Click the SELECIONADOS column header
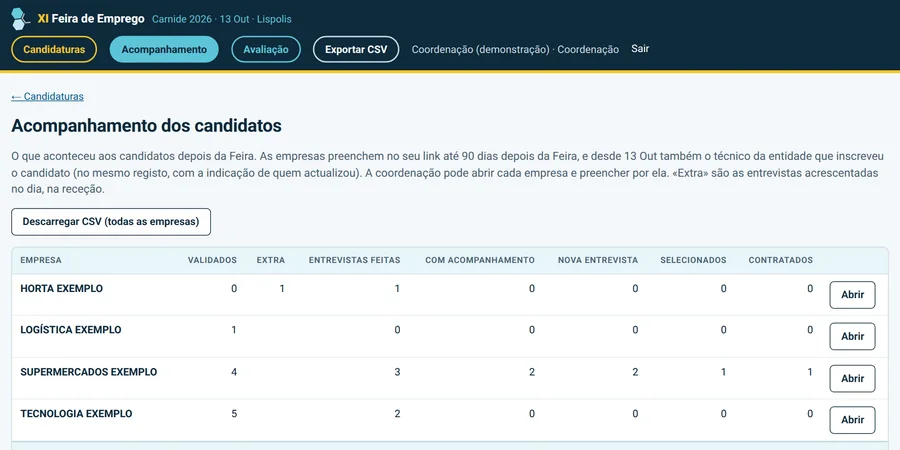The image size is (900, 450). 693,260
